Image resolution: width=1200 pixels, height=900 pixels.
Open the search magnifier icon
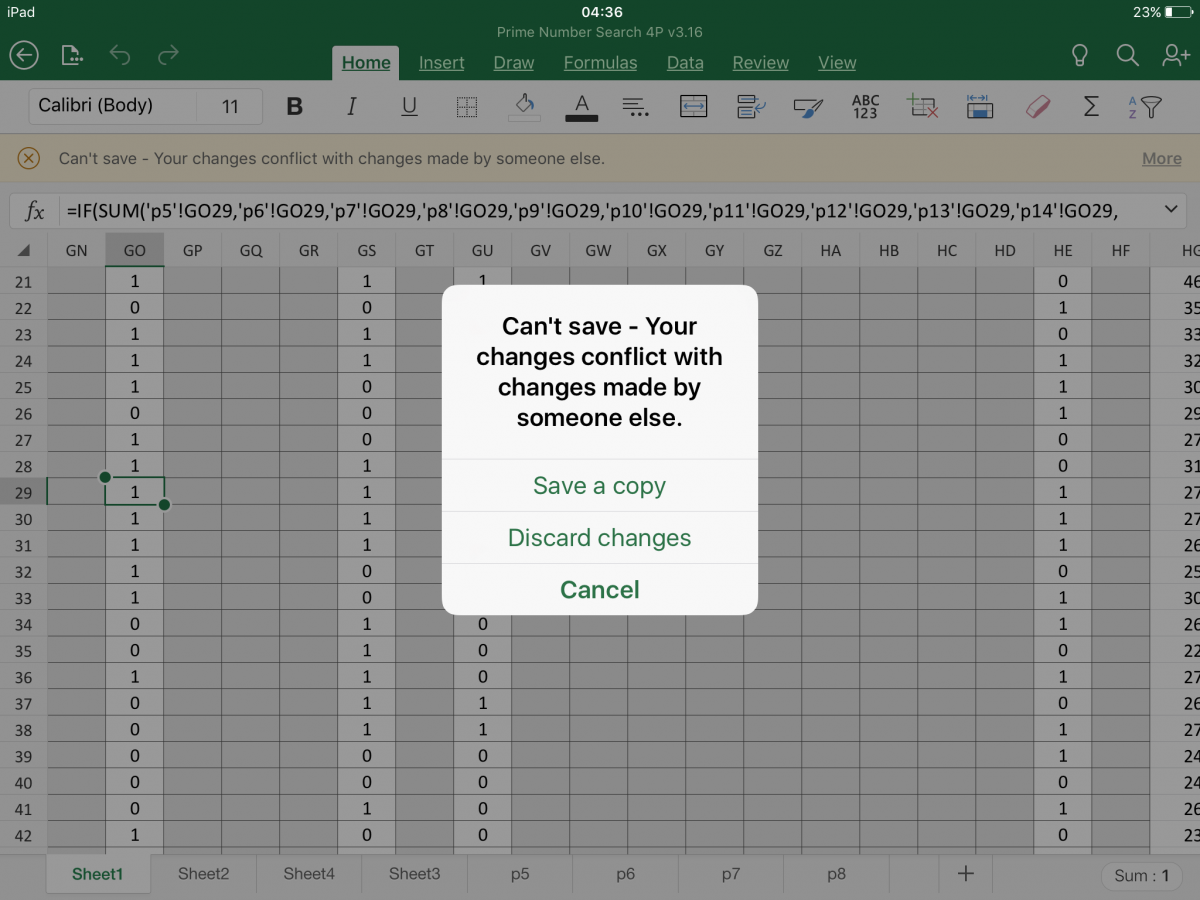pyautogui.click(x=1127, y=56)
